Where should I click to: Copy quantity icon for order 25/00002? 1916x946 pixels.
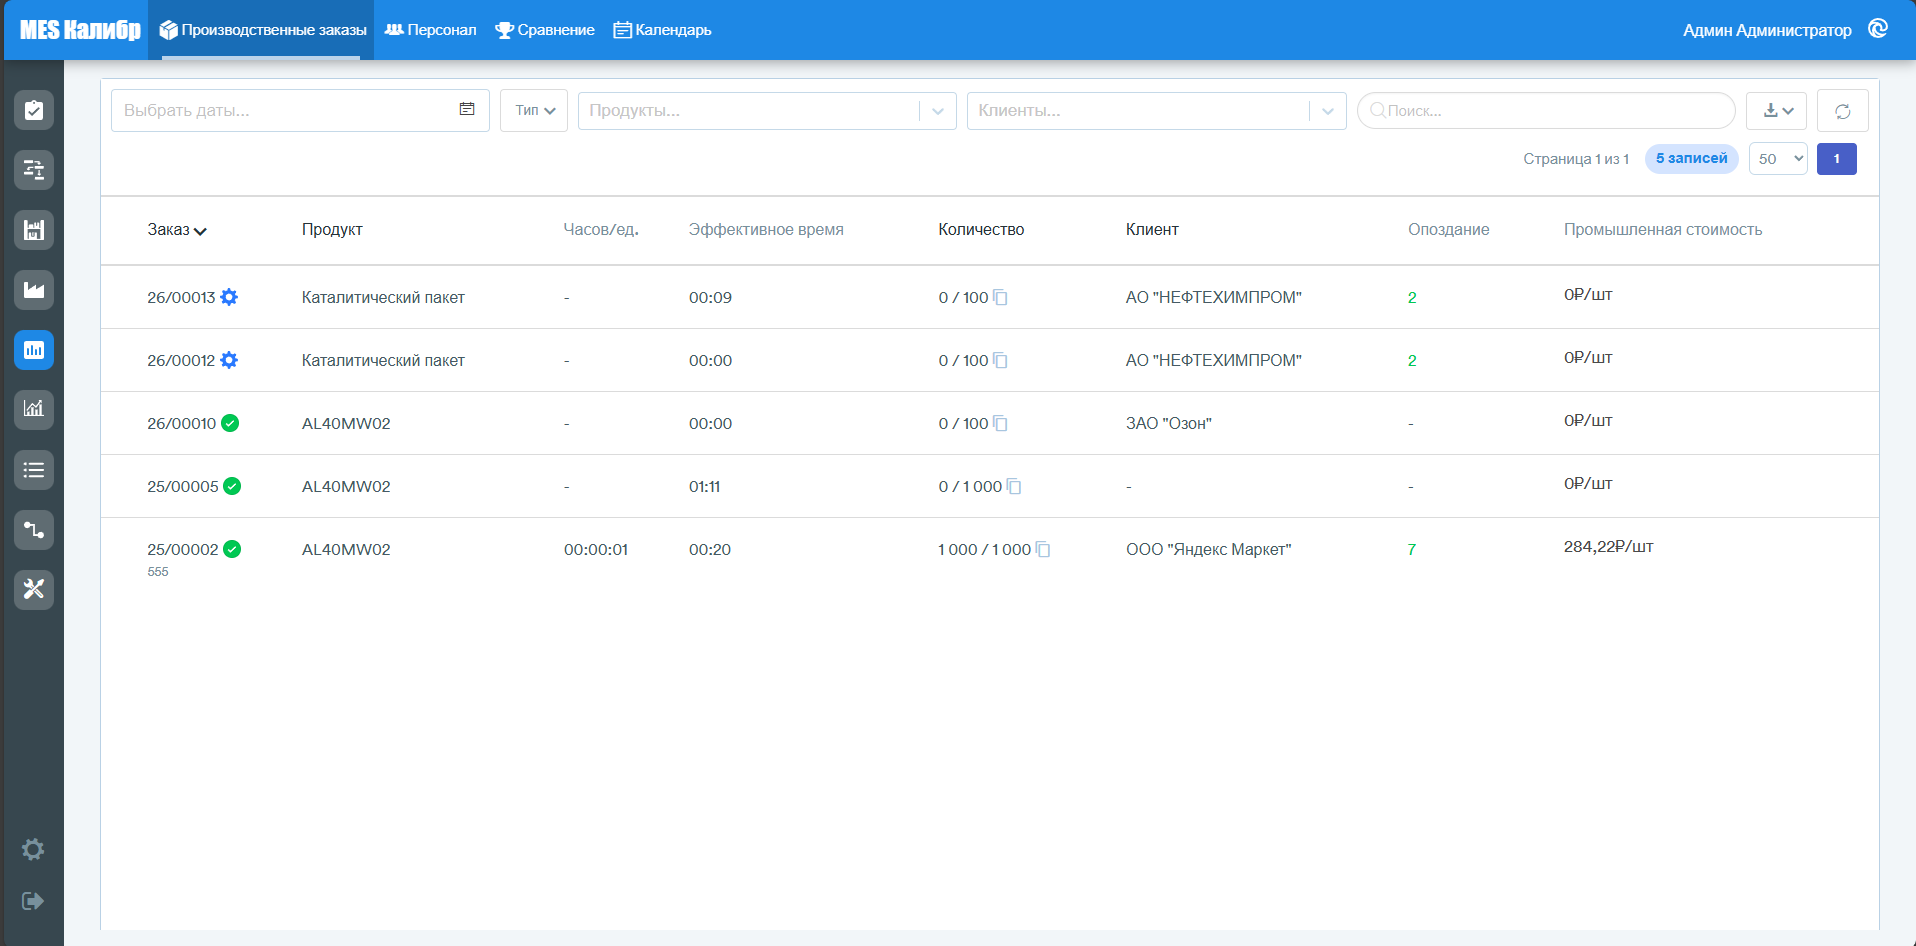(x=1043, y=549)
